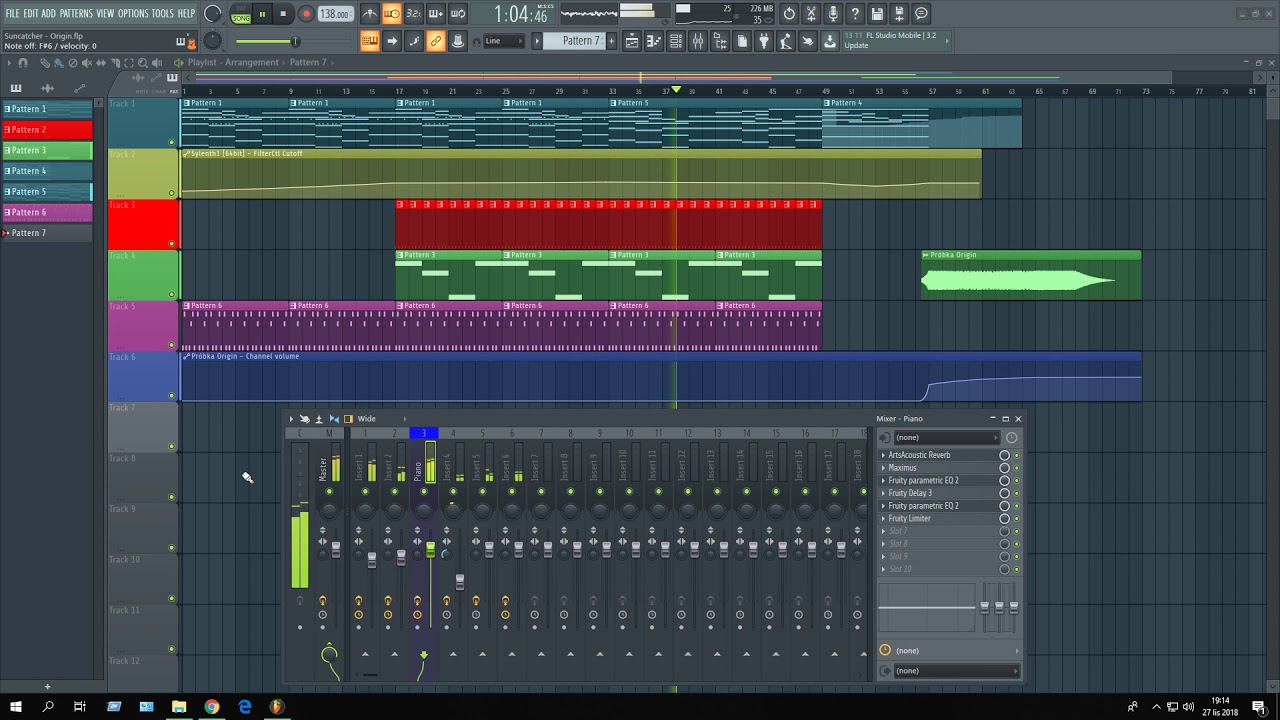Open the VIEW menu
The image size is (1280, 720).
(x=105, y=14)
